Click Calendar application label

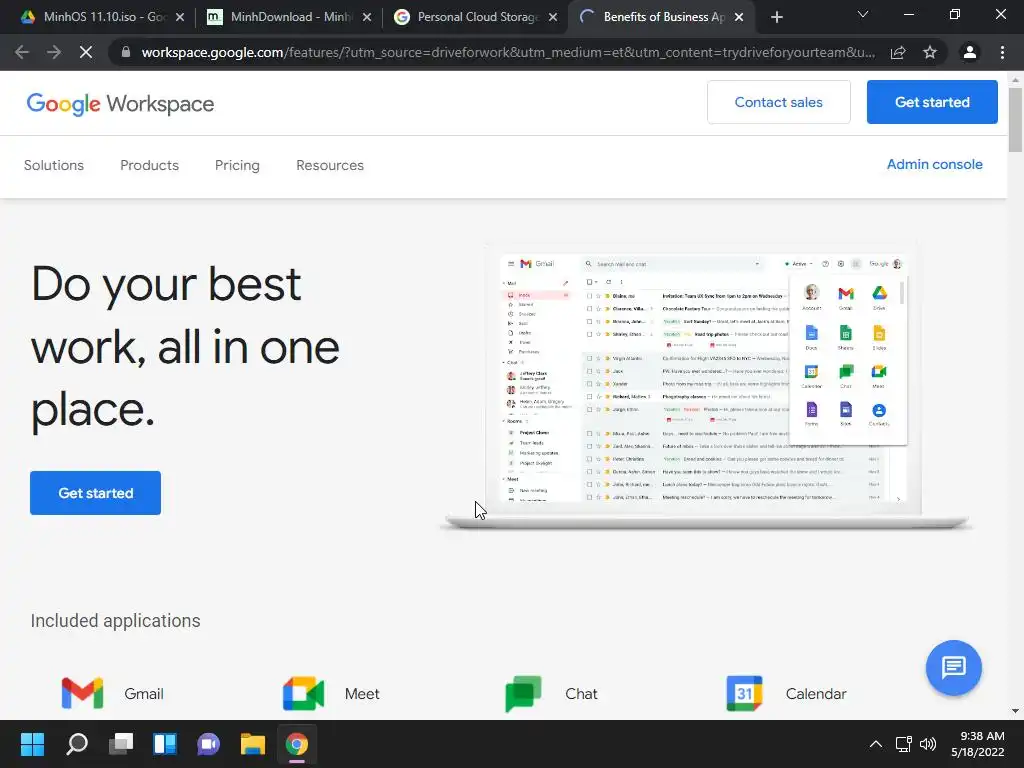pos(816,694)
